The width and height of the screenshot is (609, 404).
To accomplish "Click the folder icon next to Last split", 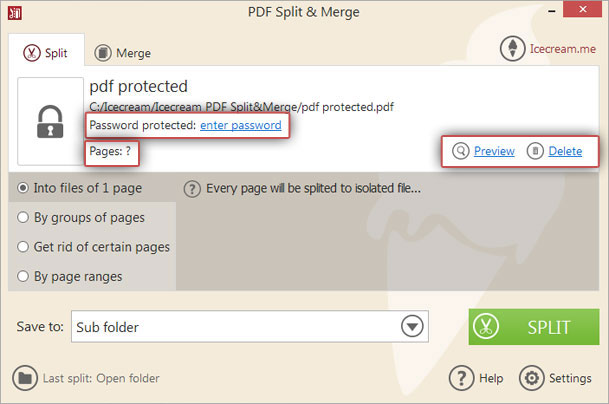I will point(25,378).
